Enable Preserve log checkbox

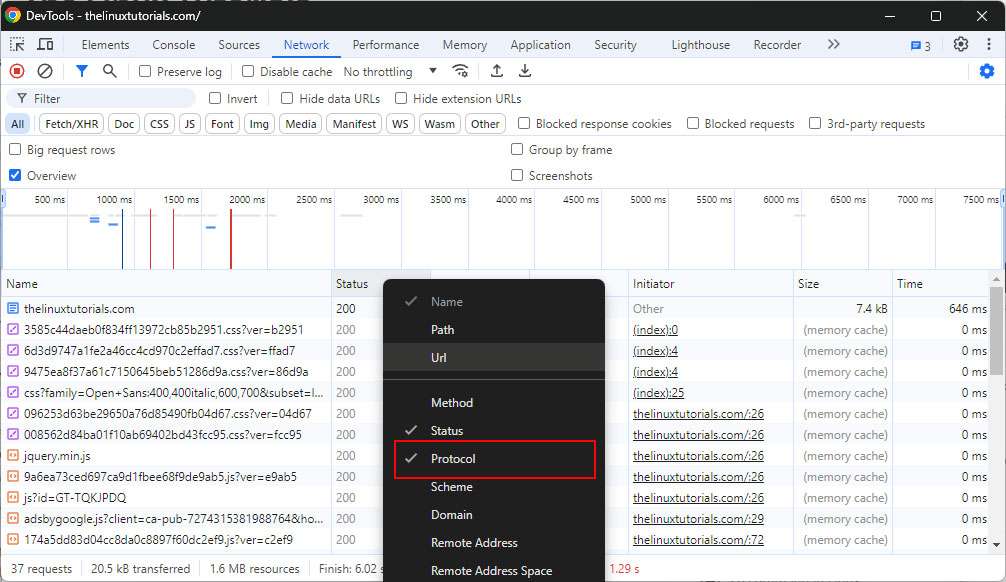coord(145,71)
